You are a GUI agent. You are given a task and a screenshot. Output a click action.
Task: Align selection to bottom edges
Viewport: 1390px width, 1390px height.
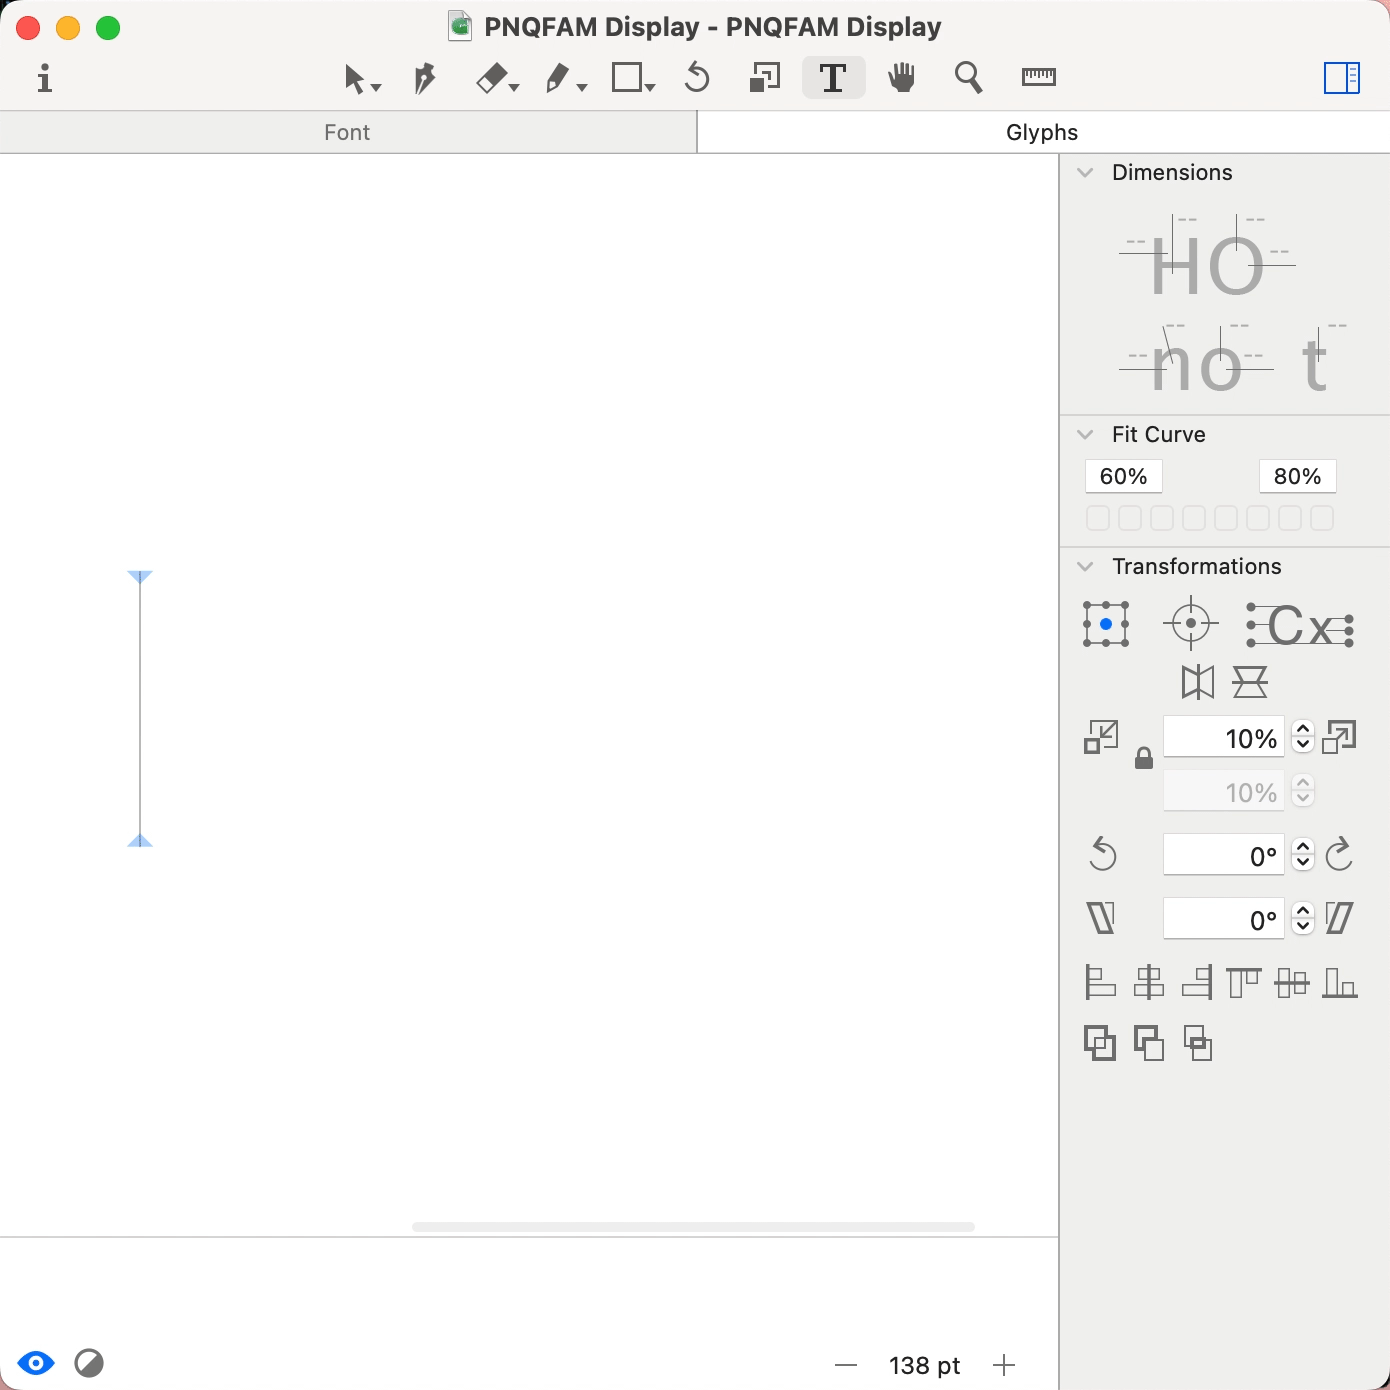click(1340, 983)
